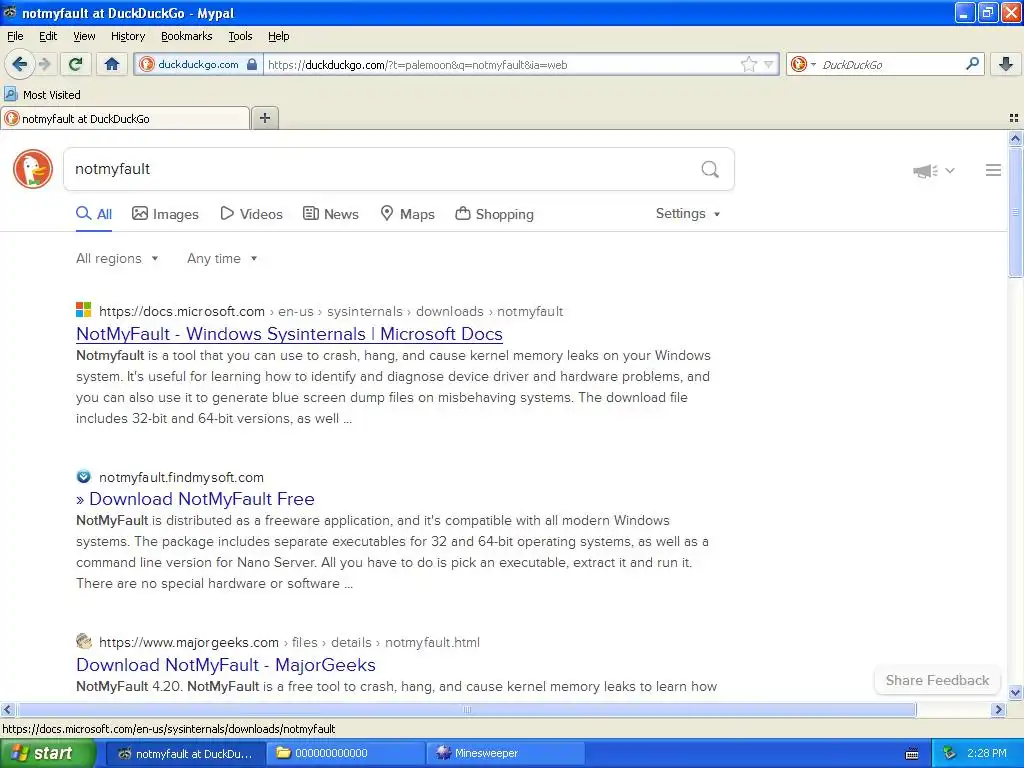Image resolution: width=1024 pixels, height=768 pixels.
Task: Open the Windows Start menu
Action: coord(48,754)
